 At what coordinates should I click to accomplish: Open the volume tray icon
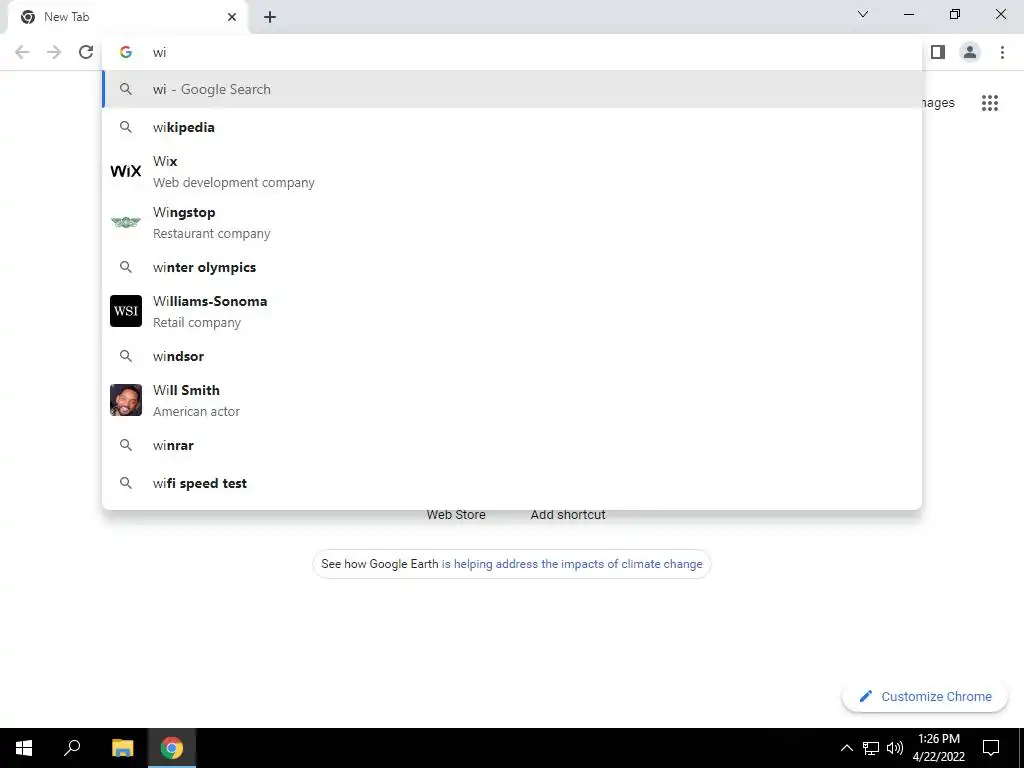(x=895, y=748)
